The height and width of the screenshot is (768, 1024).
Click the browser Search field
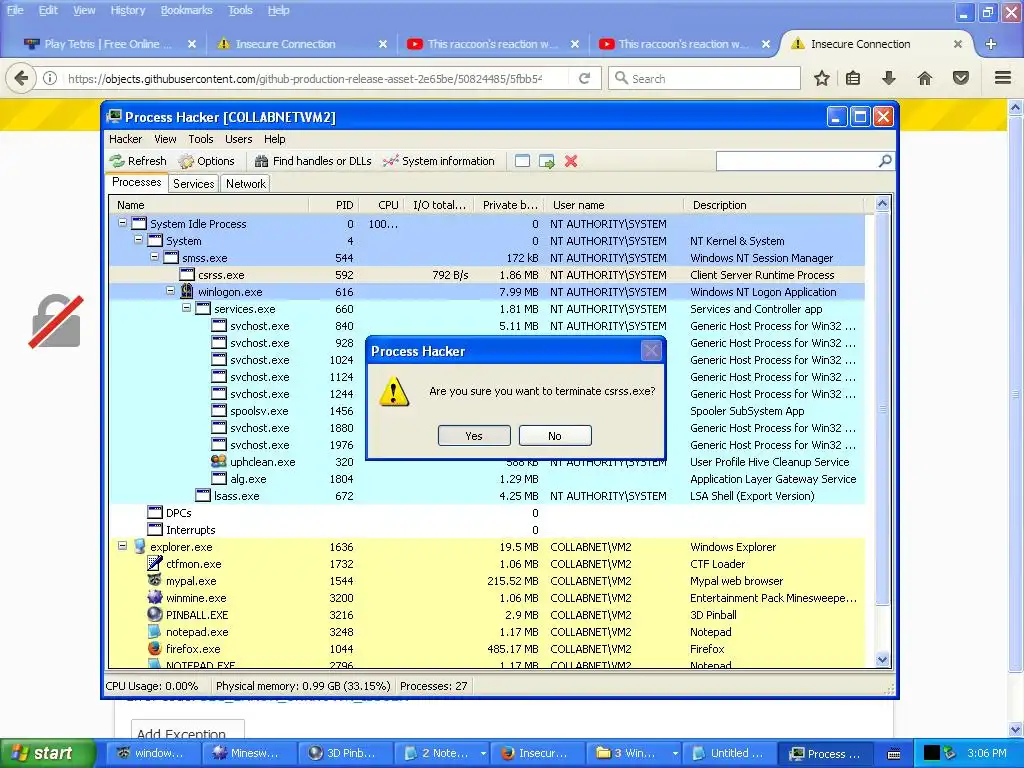point(705,78)
